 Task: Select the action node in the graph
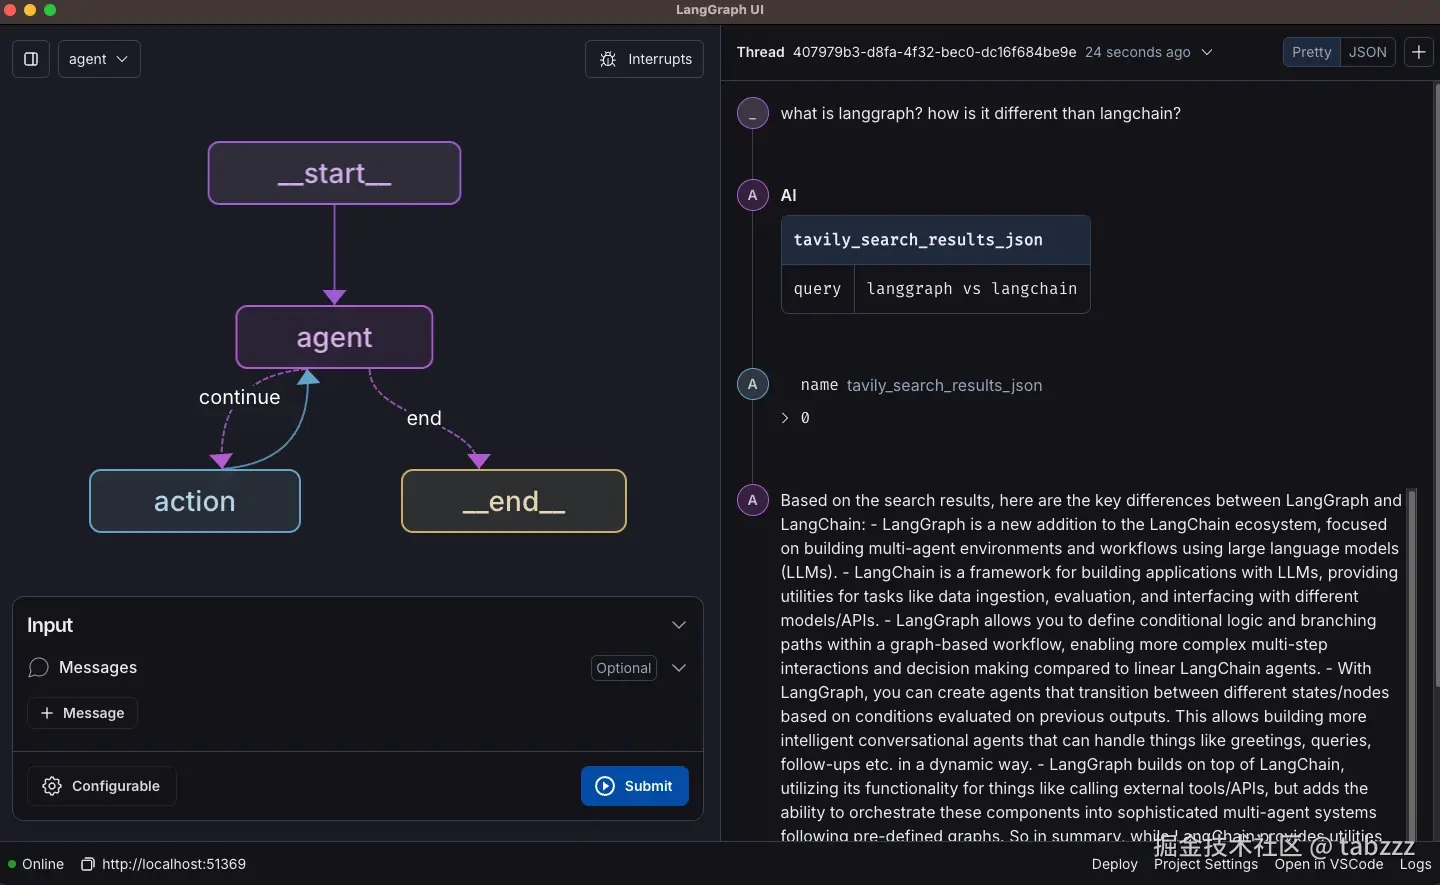point(195,501)
